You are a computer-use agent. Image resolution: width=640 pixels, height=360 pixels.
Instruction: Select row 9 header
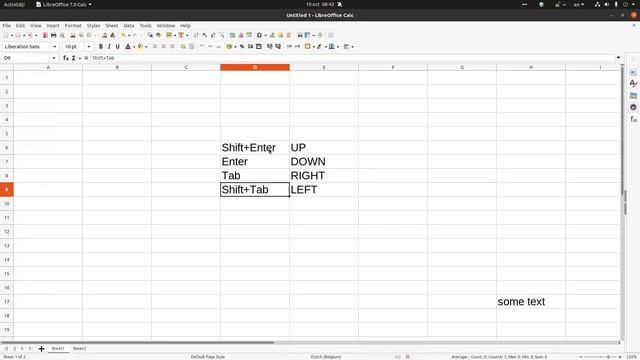tap(7, 189)
